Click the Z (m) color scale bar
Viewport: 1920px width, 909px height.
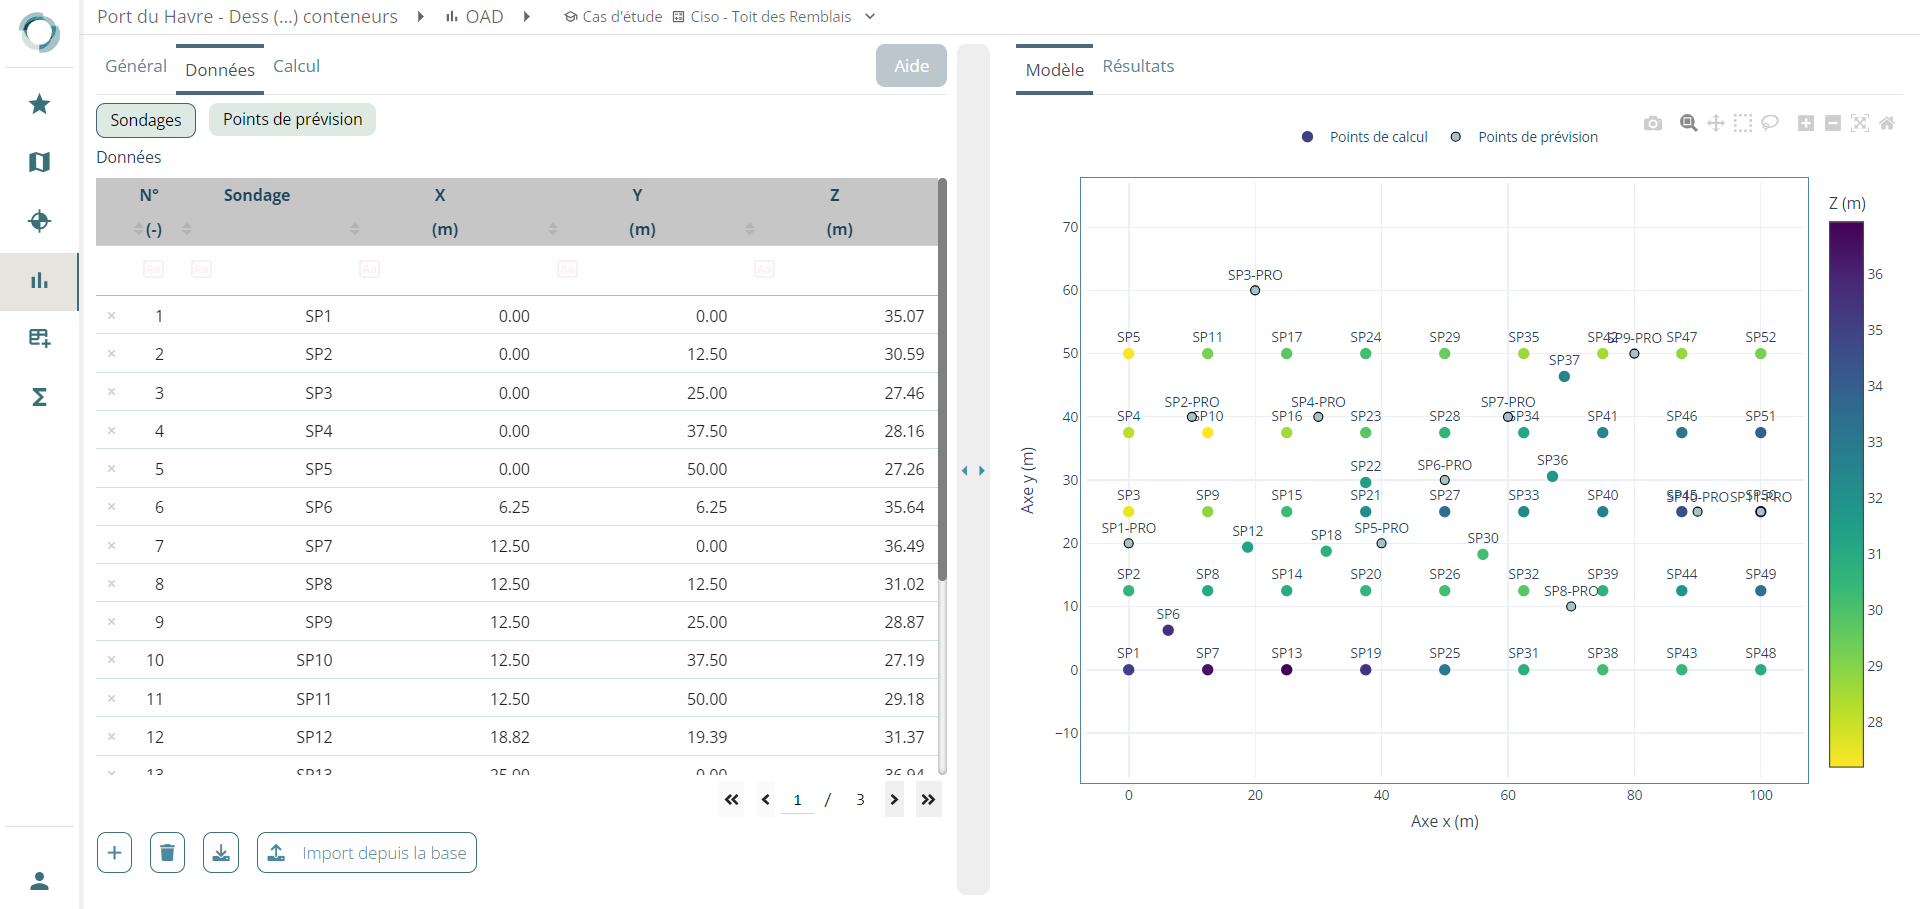(x=1846, y=494)
